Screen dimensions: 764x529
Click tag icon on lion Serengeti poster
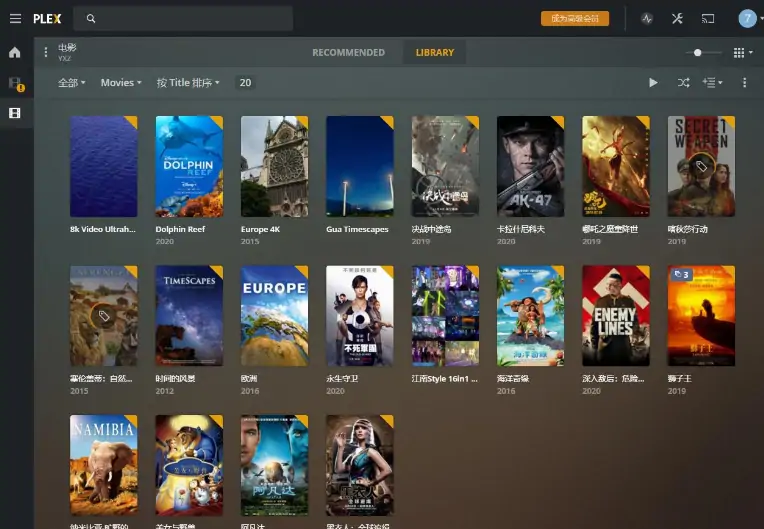pyautogui.click(x=103, y=316)
